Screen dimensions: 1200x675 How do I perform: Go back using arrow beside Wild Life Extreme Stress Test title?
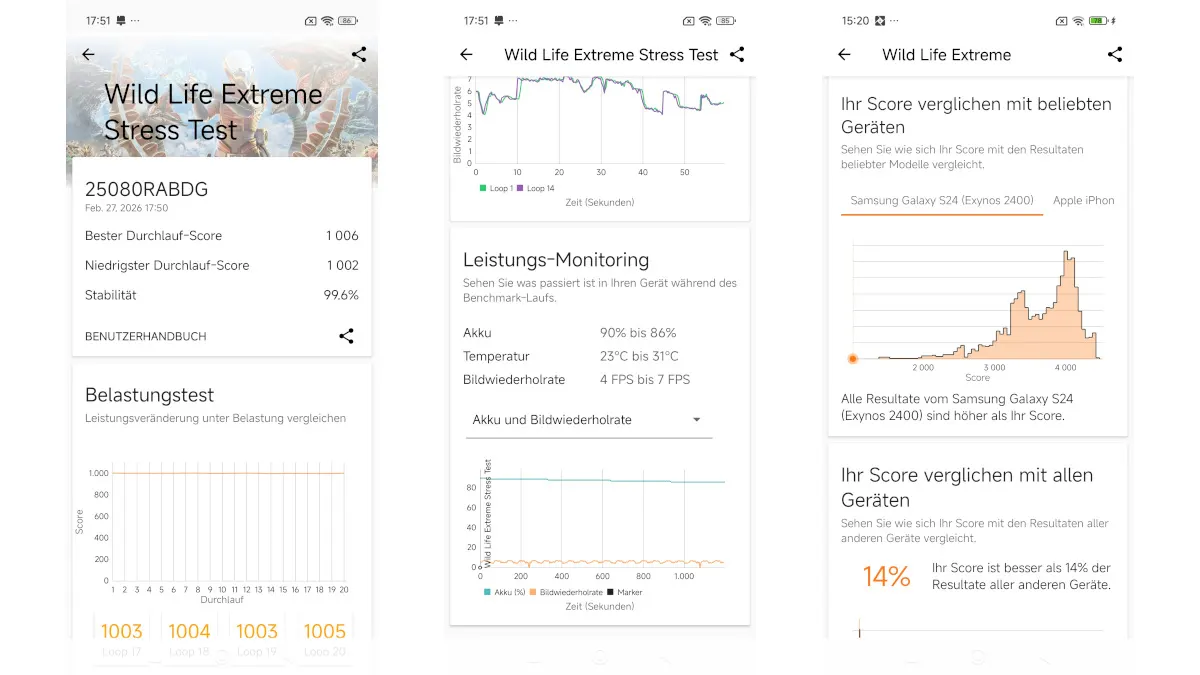466,55
